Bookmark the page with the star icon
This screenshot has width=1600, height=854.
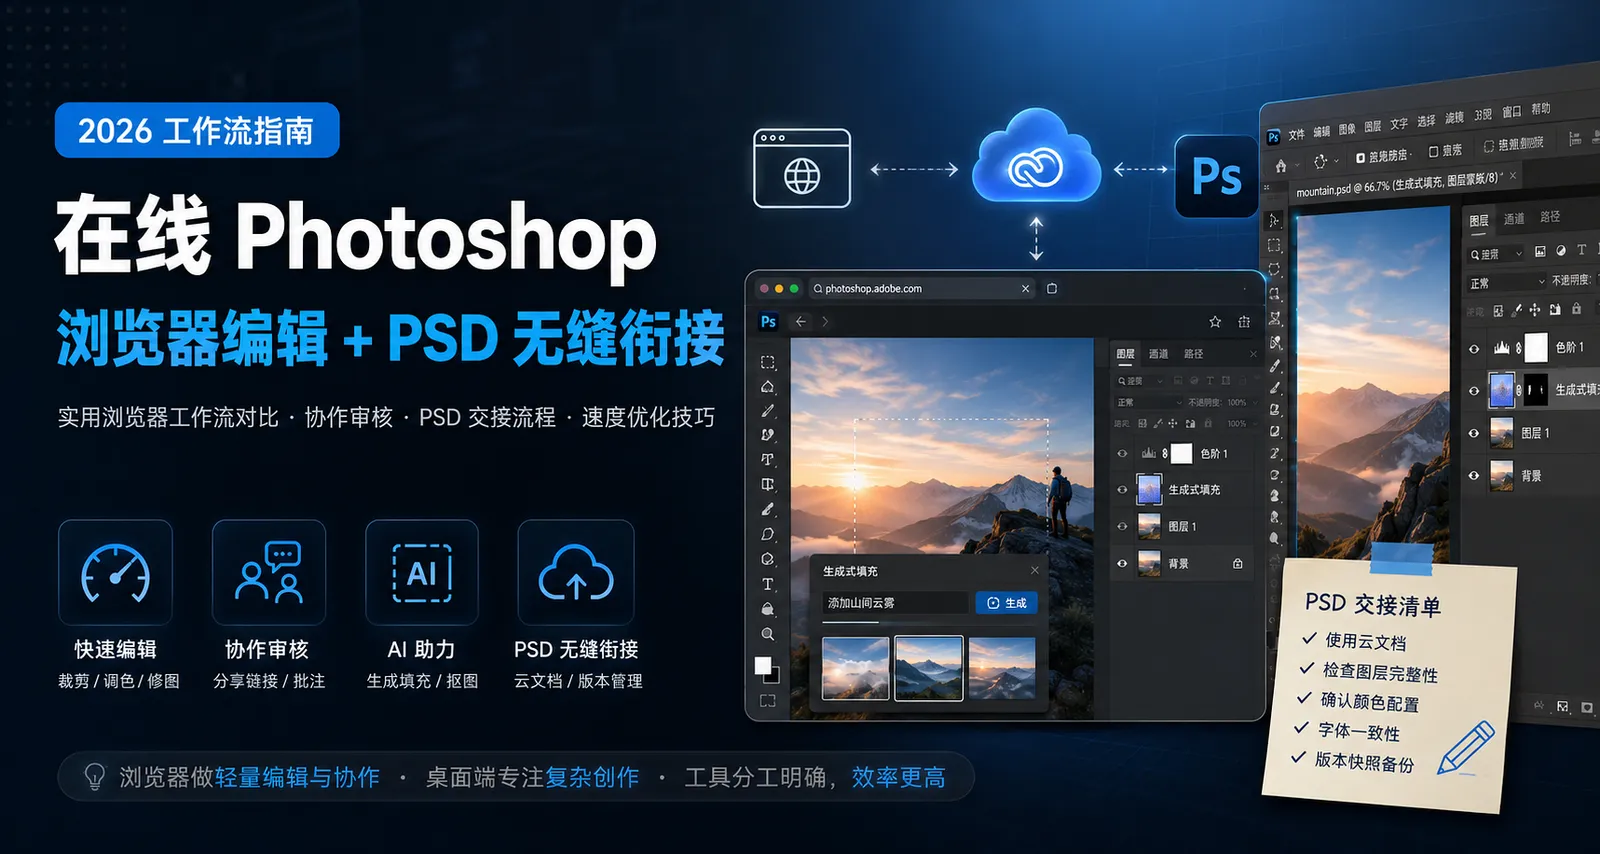[x=1215, y=322]
